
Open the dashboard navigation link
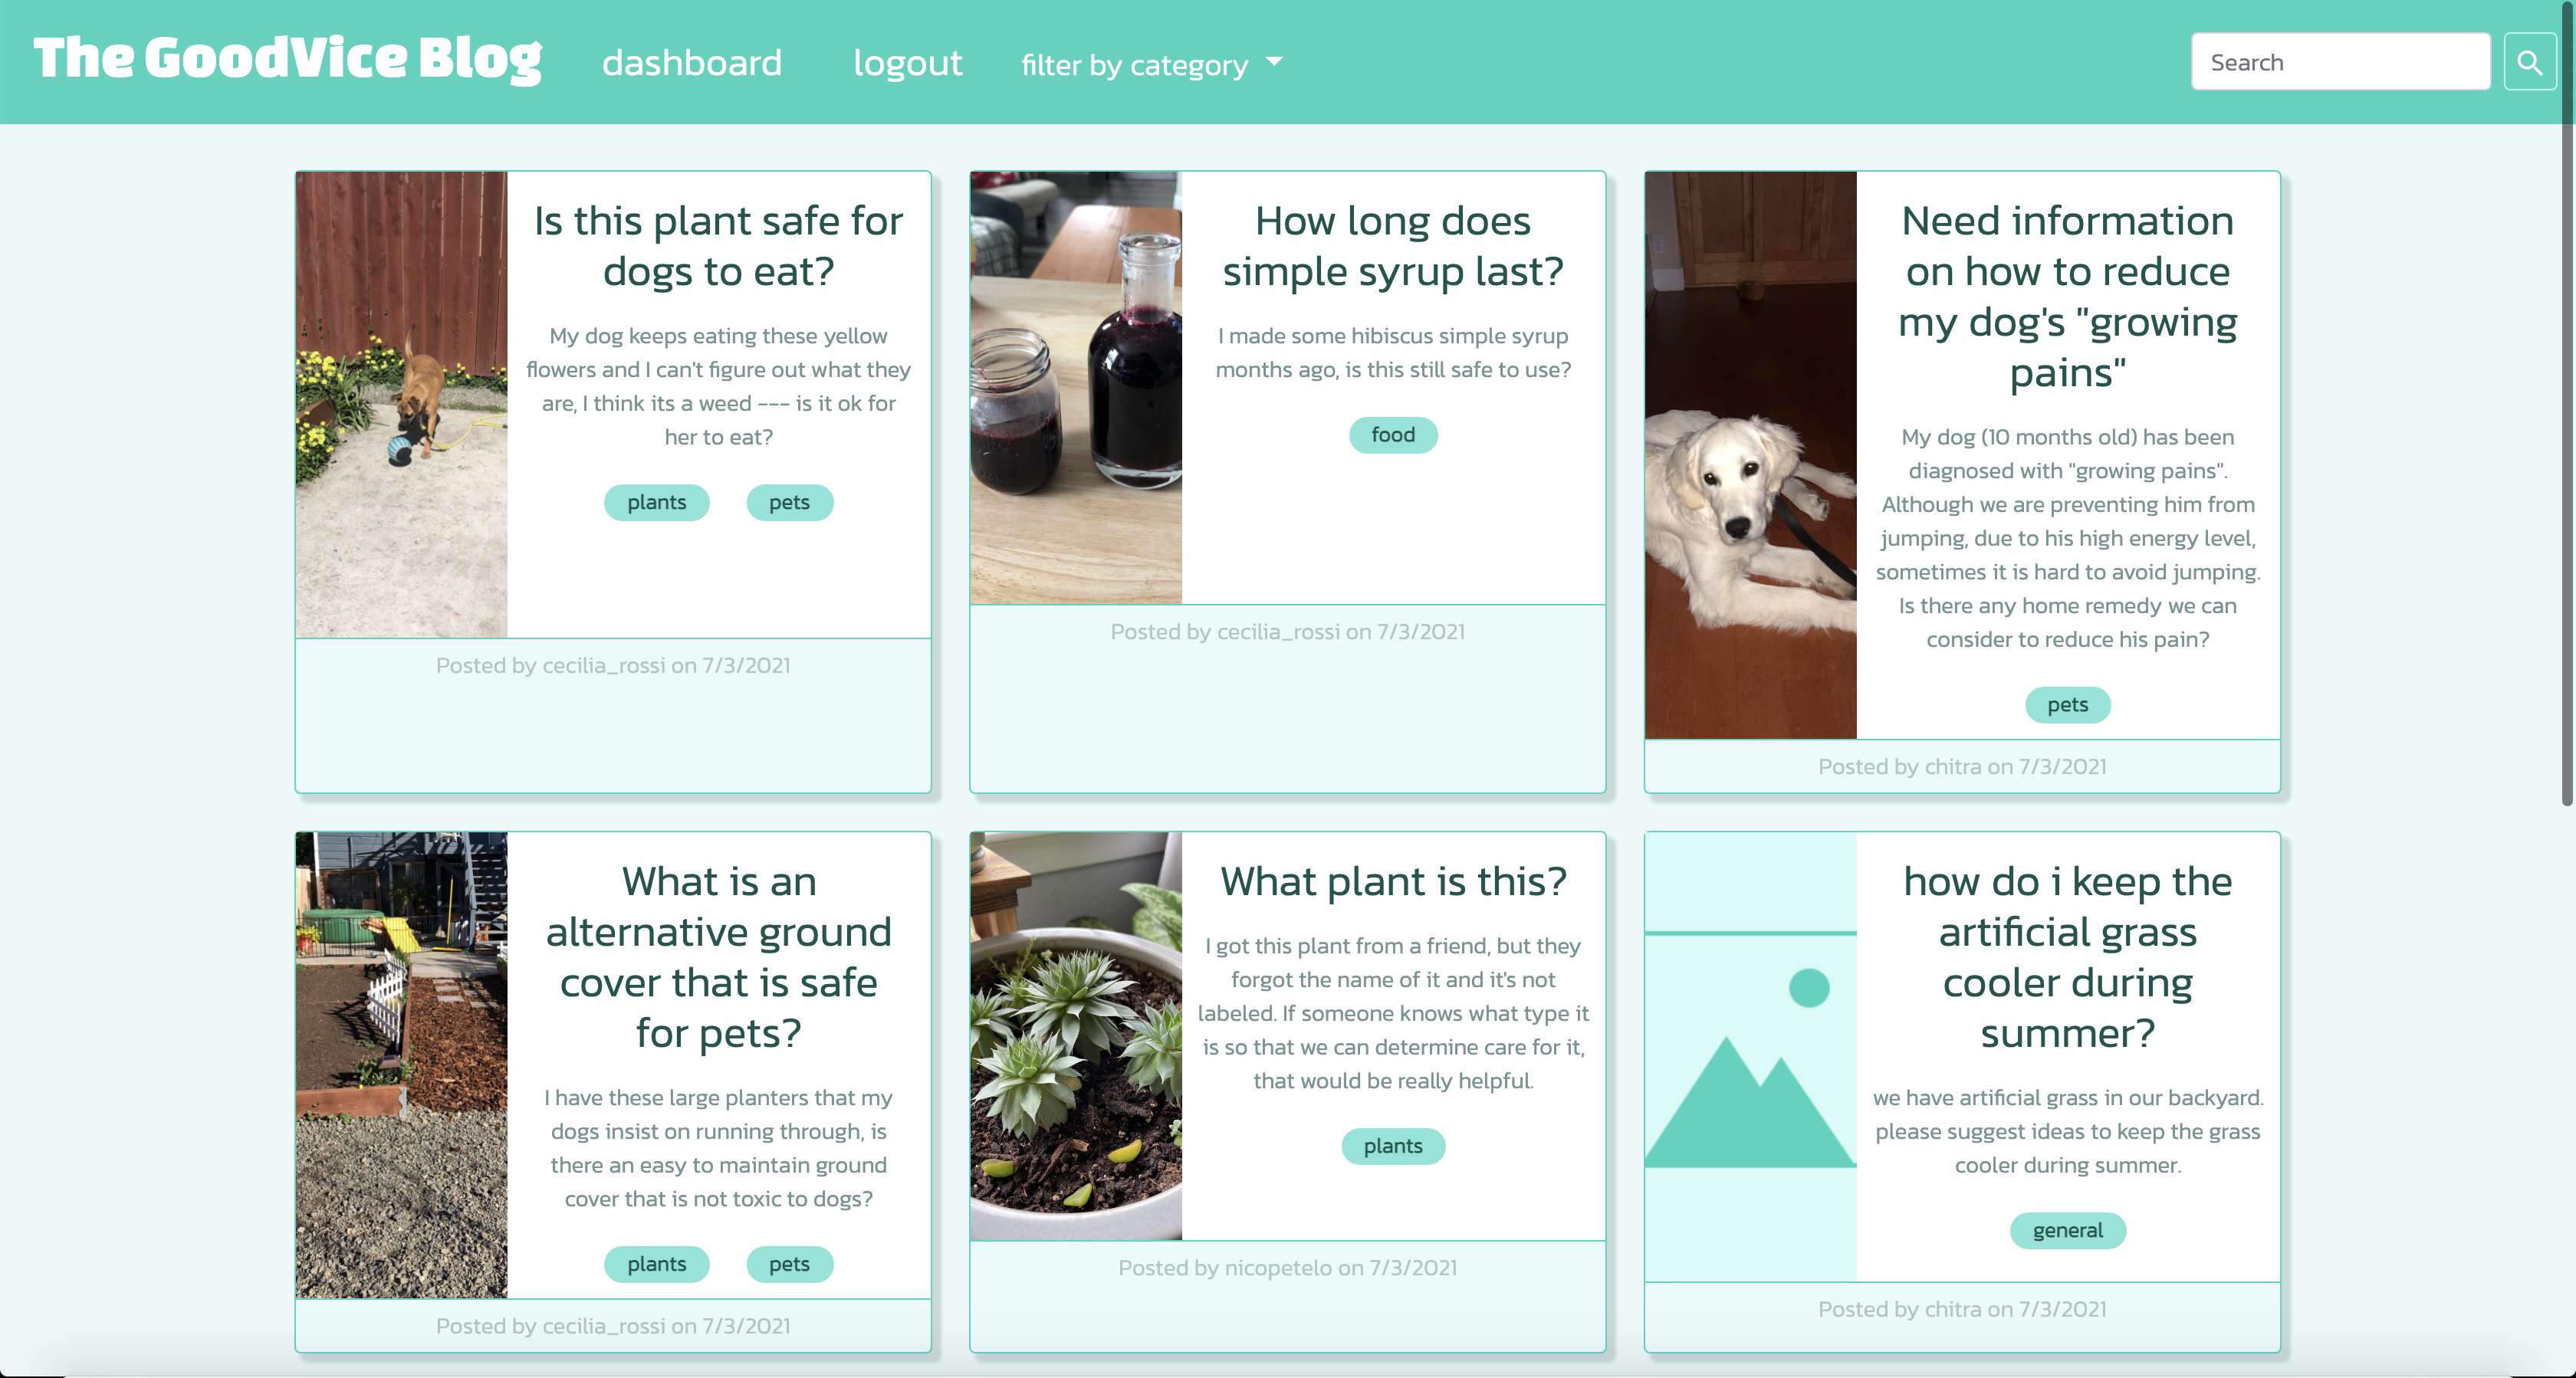tap(692, 61)
